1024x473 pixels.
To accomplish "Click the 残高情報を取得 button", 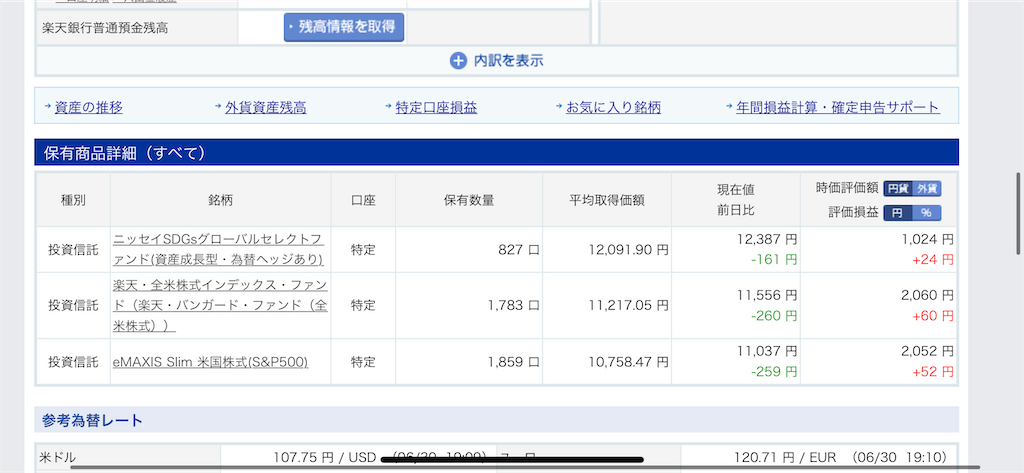I will (x=344, y=27).
